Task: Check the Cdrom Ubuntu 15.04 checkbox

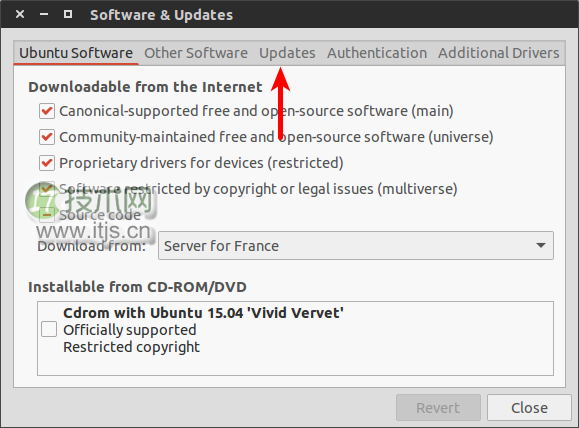Action: [x=49, y=329]
